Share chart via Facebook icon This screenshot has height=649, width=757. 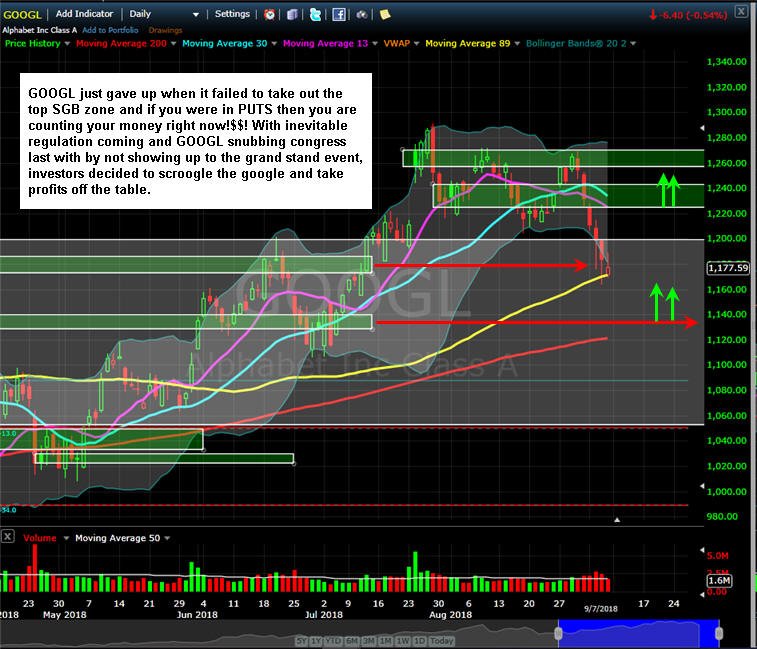[x=339, y=14]
